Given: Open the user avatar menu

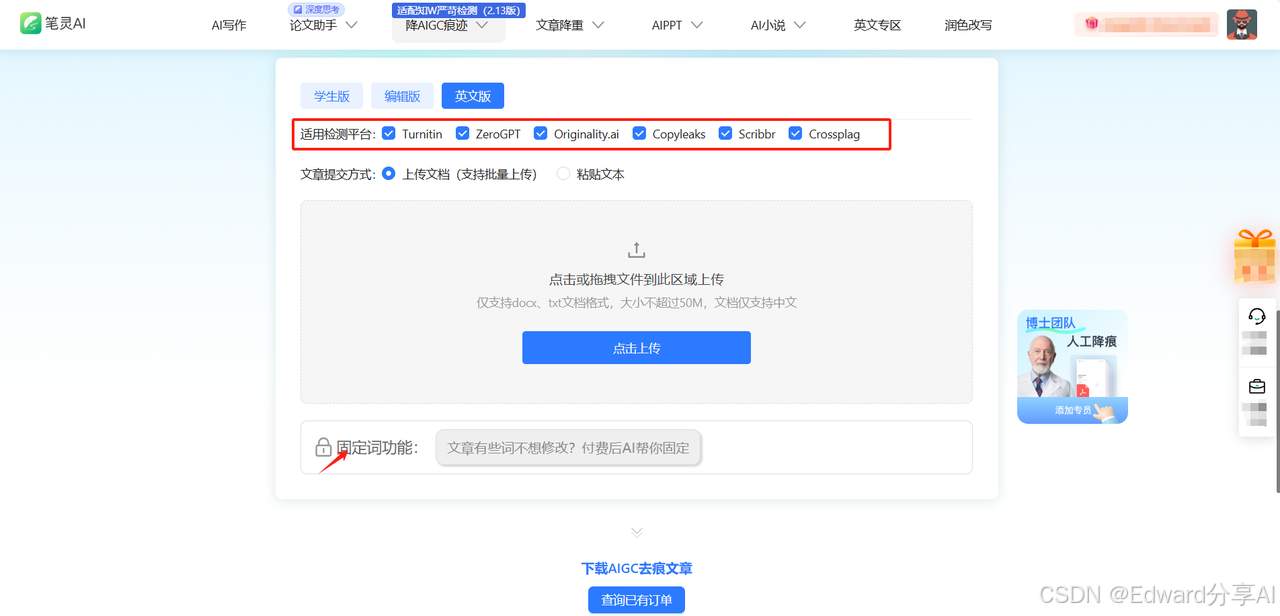Looking at the screenshot, I should click(1241, 24).
